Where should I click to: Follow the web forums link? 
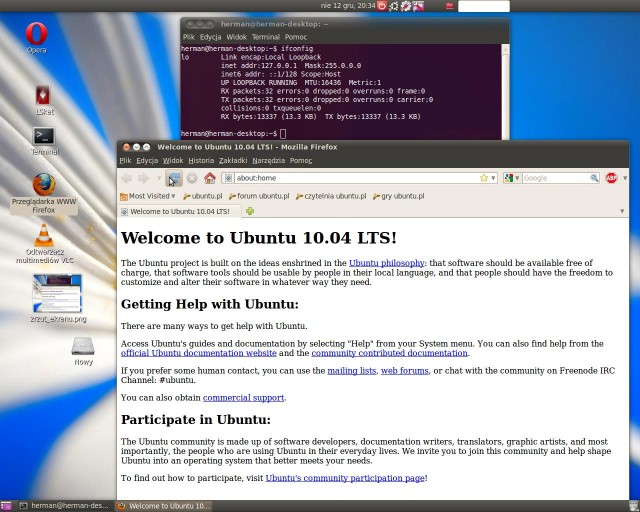click(404, 371)
